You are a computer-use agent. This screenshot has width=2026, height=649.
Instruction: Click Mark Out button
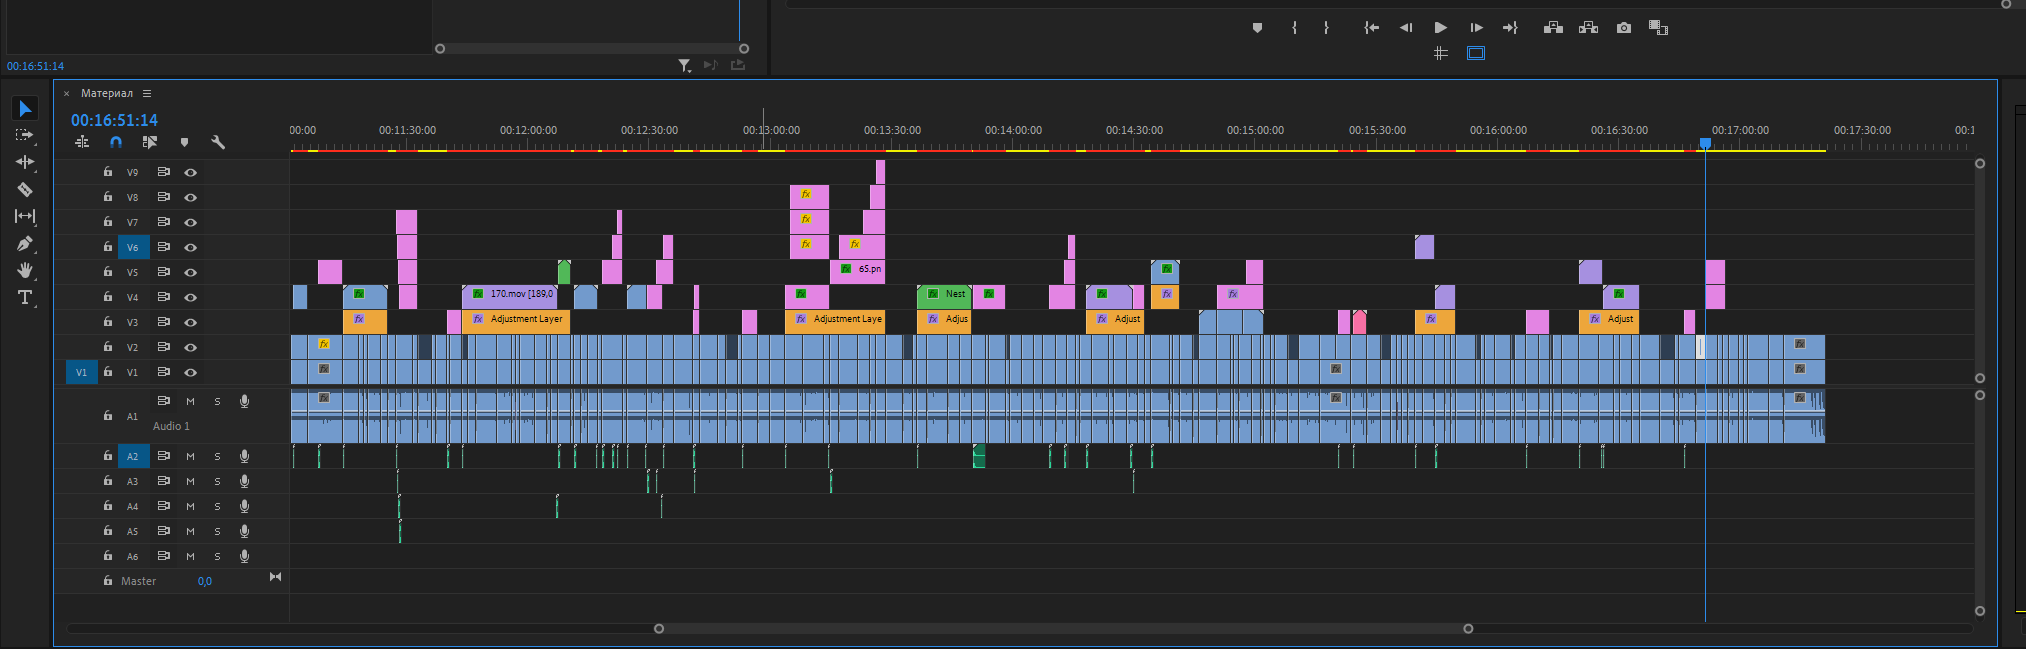(x=1327, y=28)
